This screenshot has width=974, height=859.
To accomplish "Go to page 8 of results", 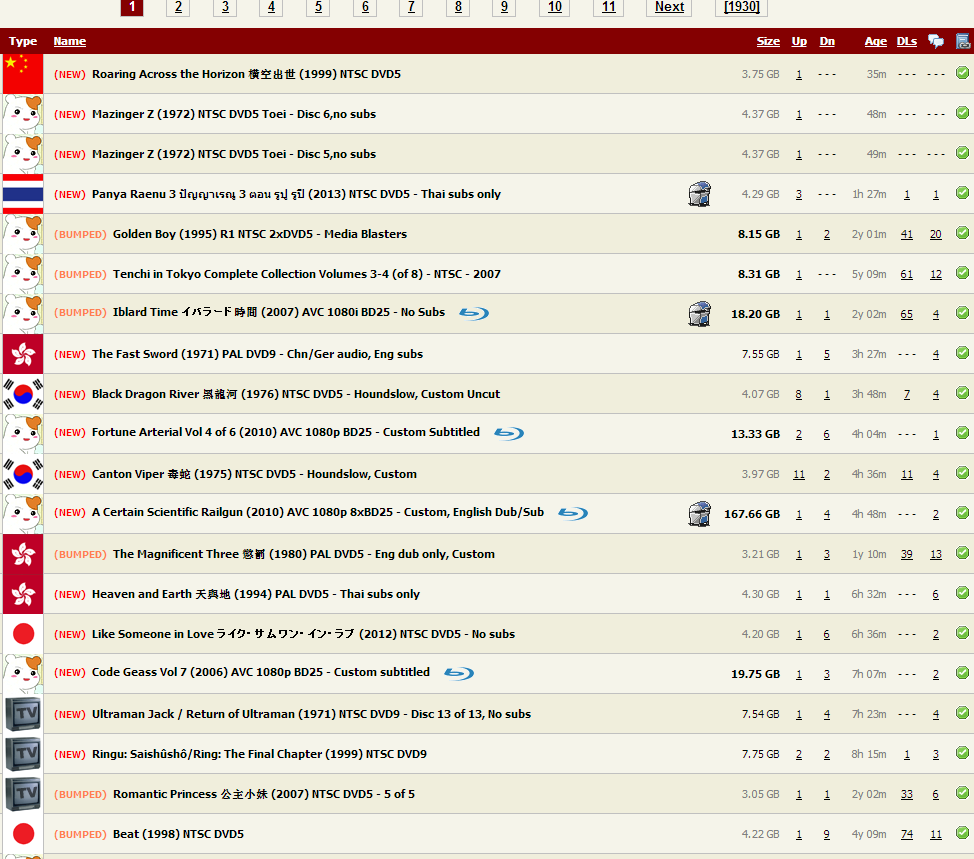I will (x=458, y=7).
